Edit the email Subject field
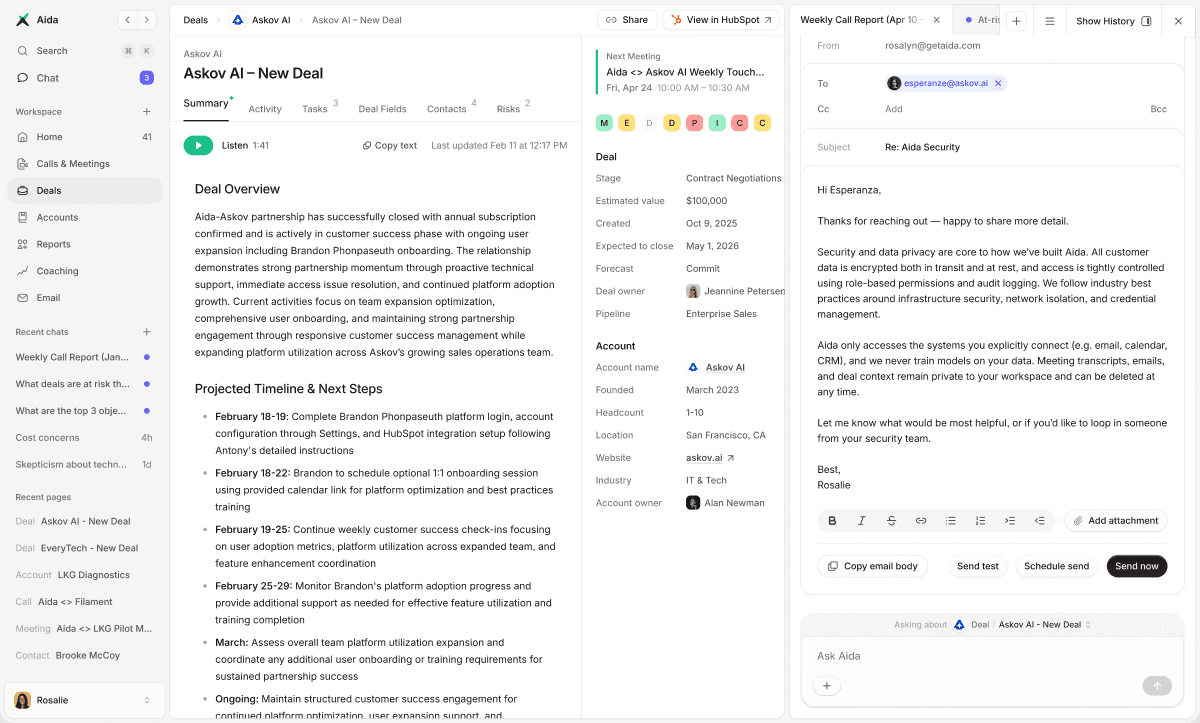The image size is (1200, 723). point(992,147)
